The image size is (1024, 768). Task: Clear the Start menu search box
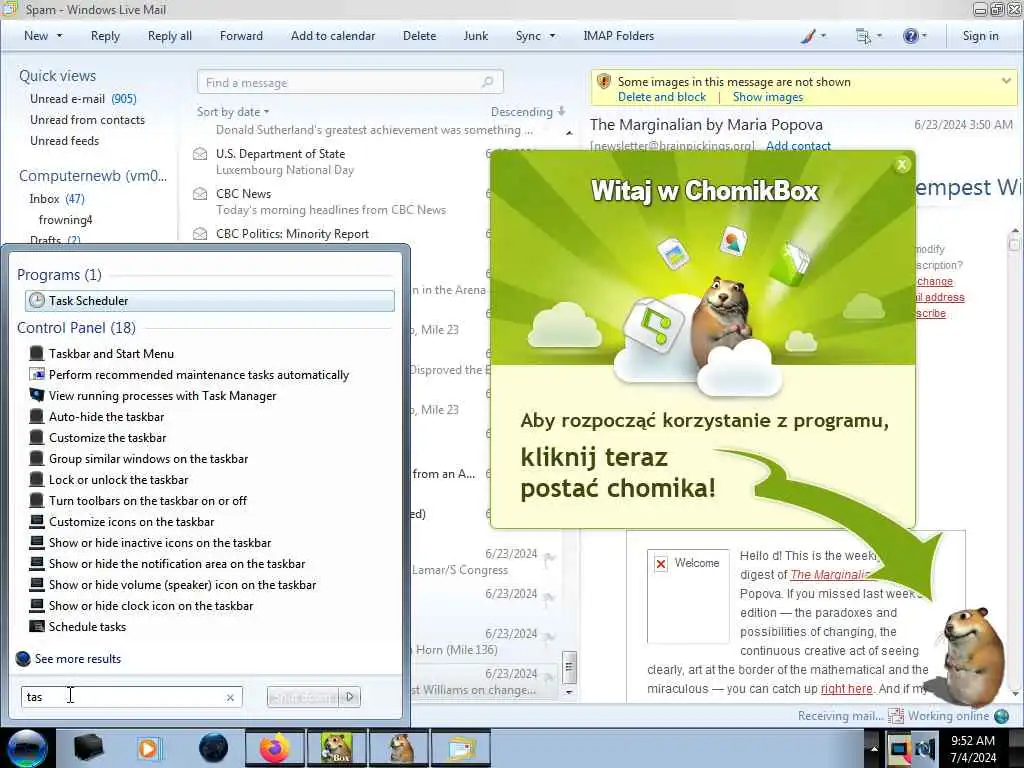(230, 697)
